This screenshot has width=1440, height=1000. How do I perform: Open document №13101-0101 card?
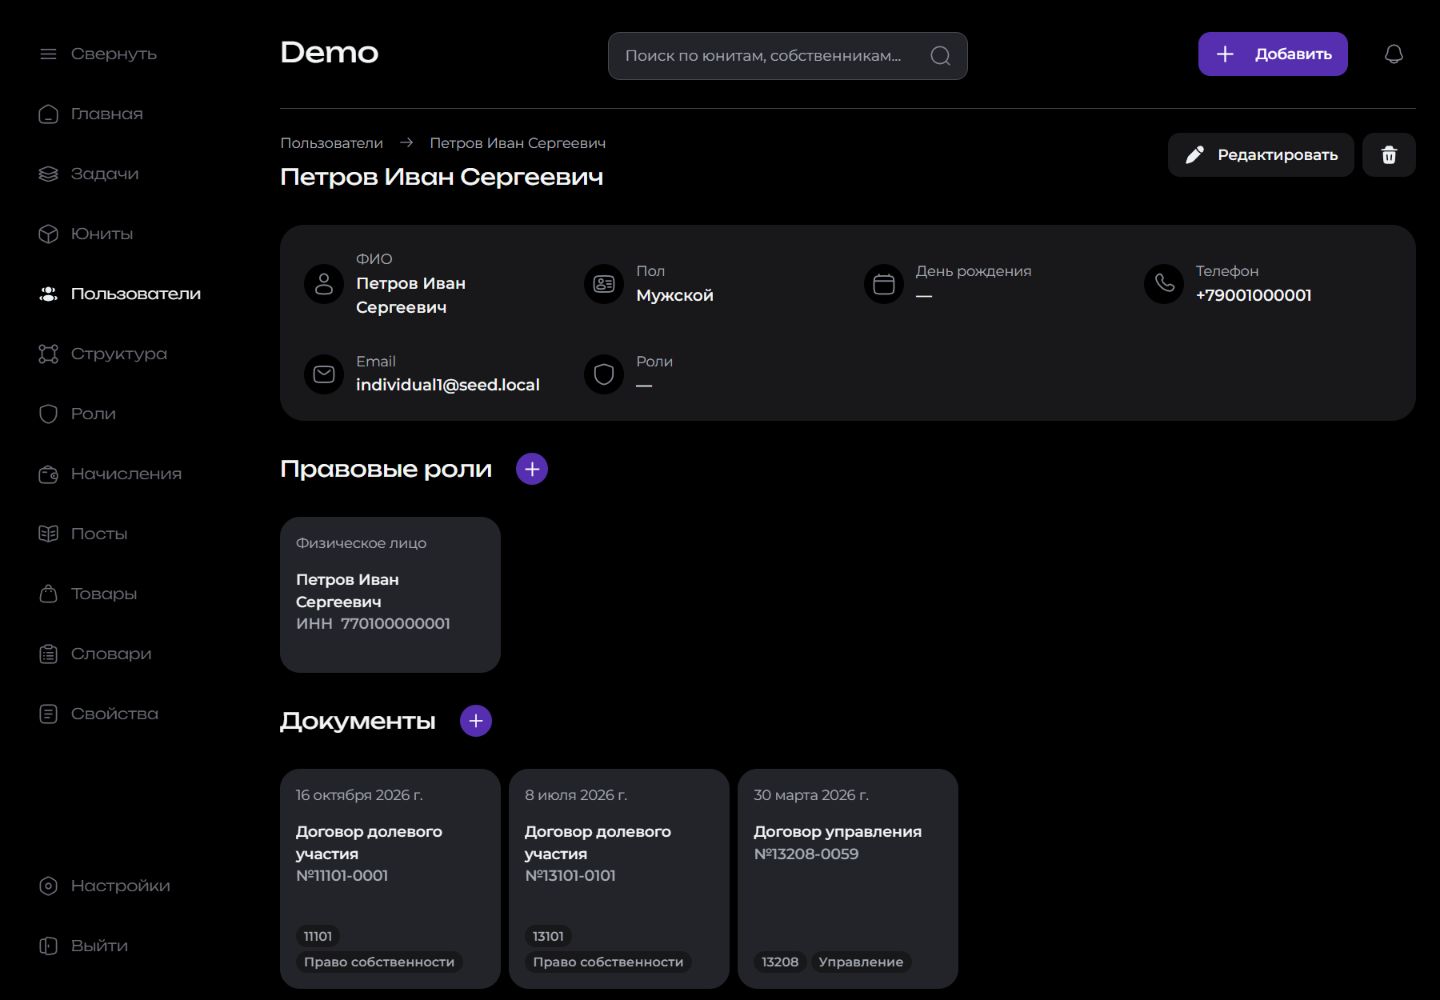(x=619, y=879)
